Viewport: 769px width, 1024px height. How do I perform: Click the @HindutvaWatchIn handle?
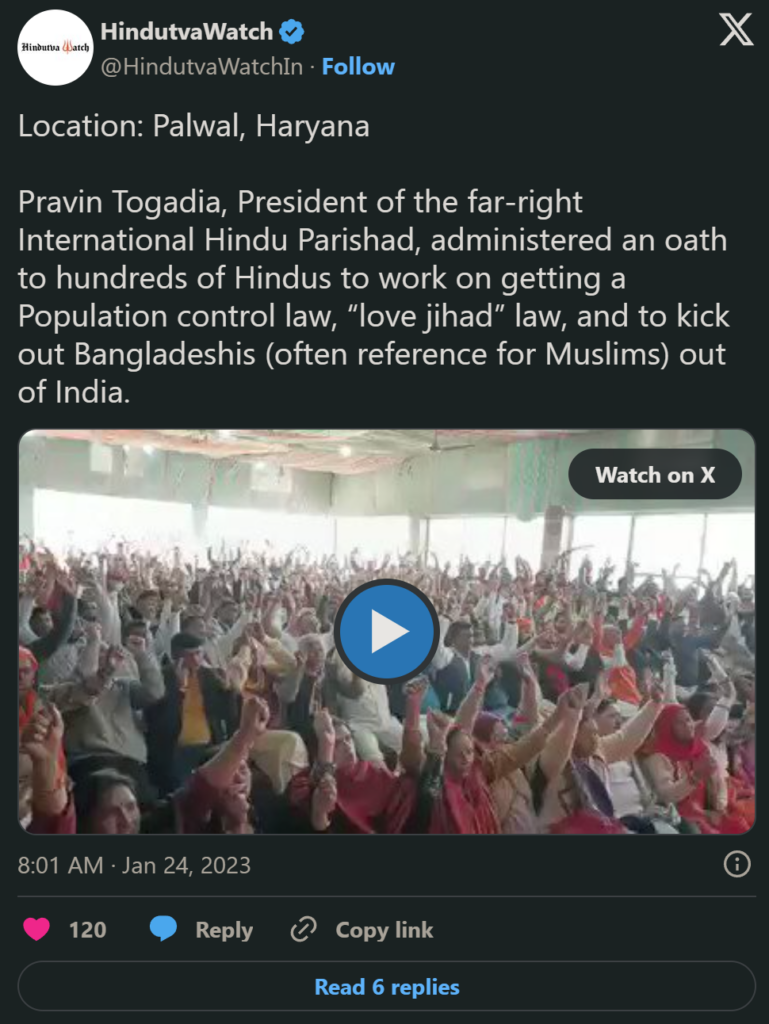[202, 67]
